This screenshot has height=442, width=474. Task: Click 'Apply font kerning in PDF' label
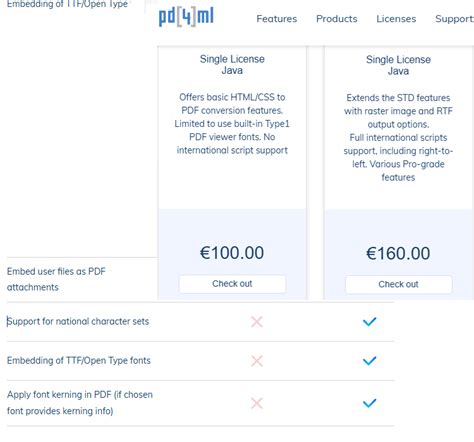(x=80, y=403)
